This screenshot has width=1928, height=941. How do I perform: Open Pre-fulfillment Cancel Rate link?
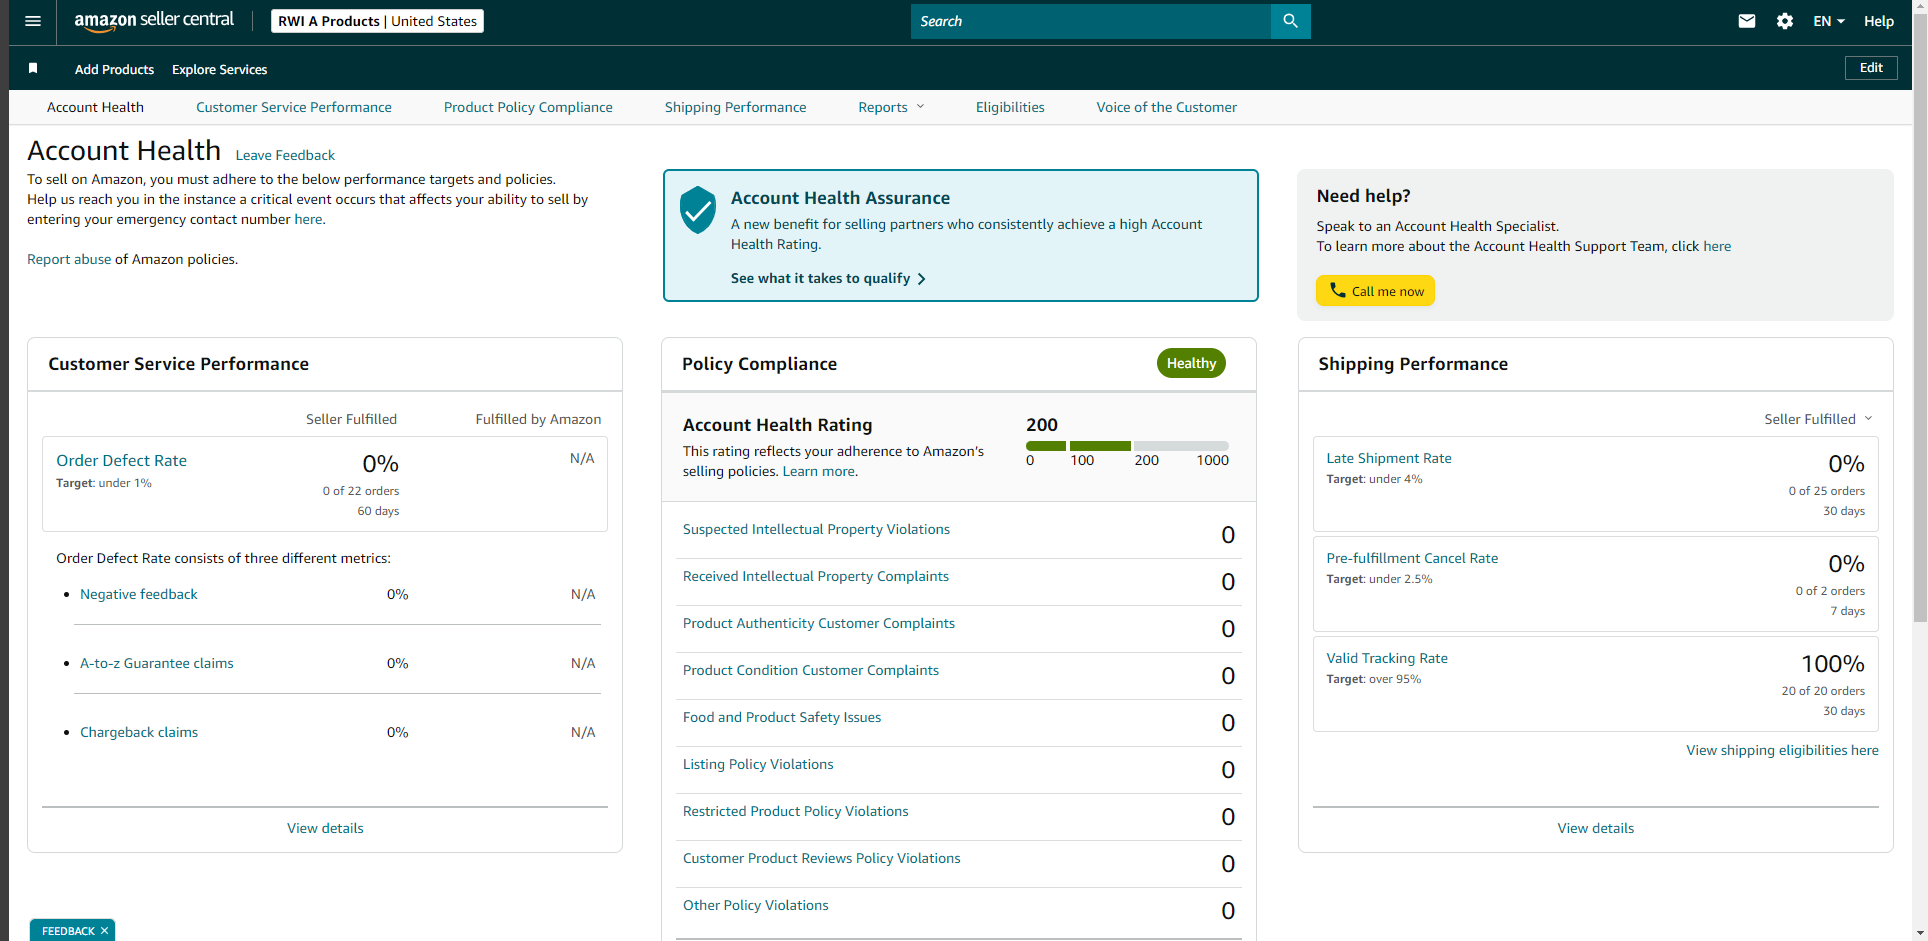[1412, 558]
